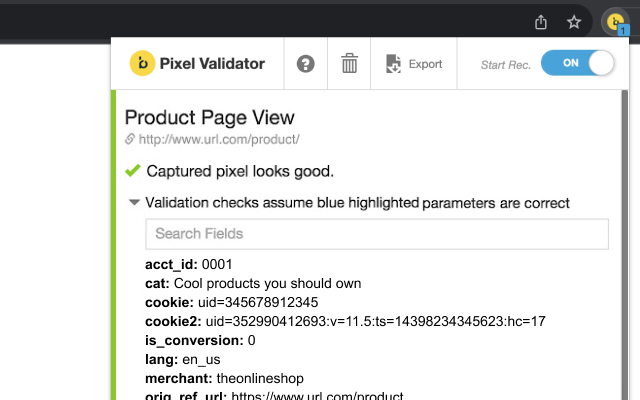
Task: Click the 'Captured pixel looks good.' message
Action: [240, 171]
